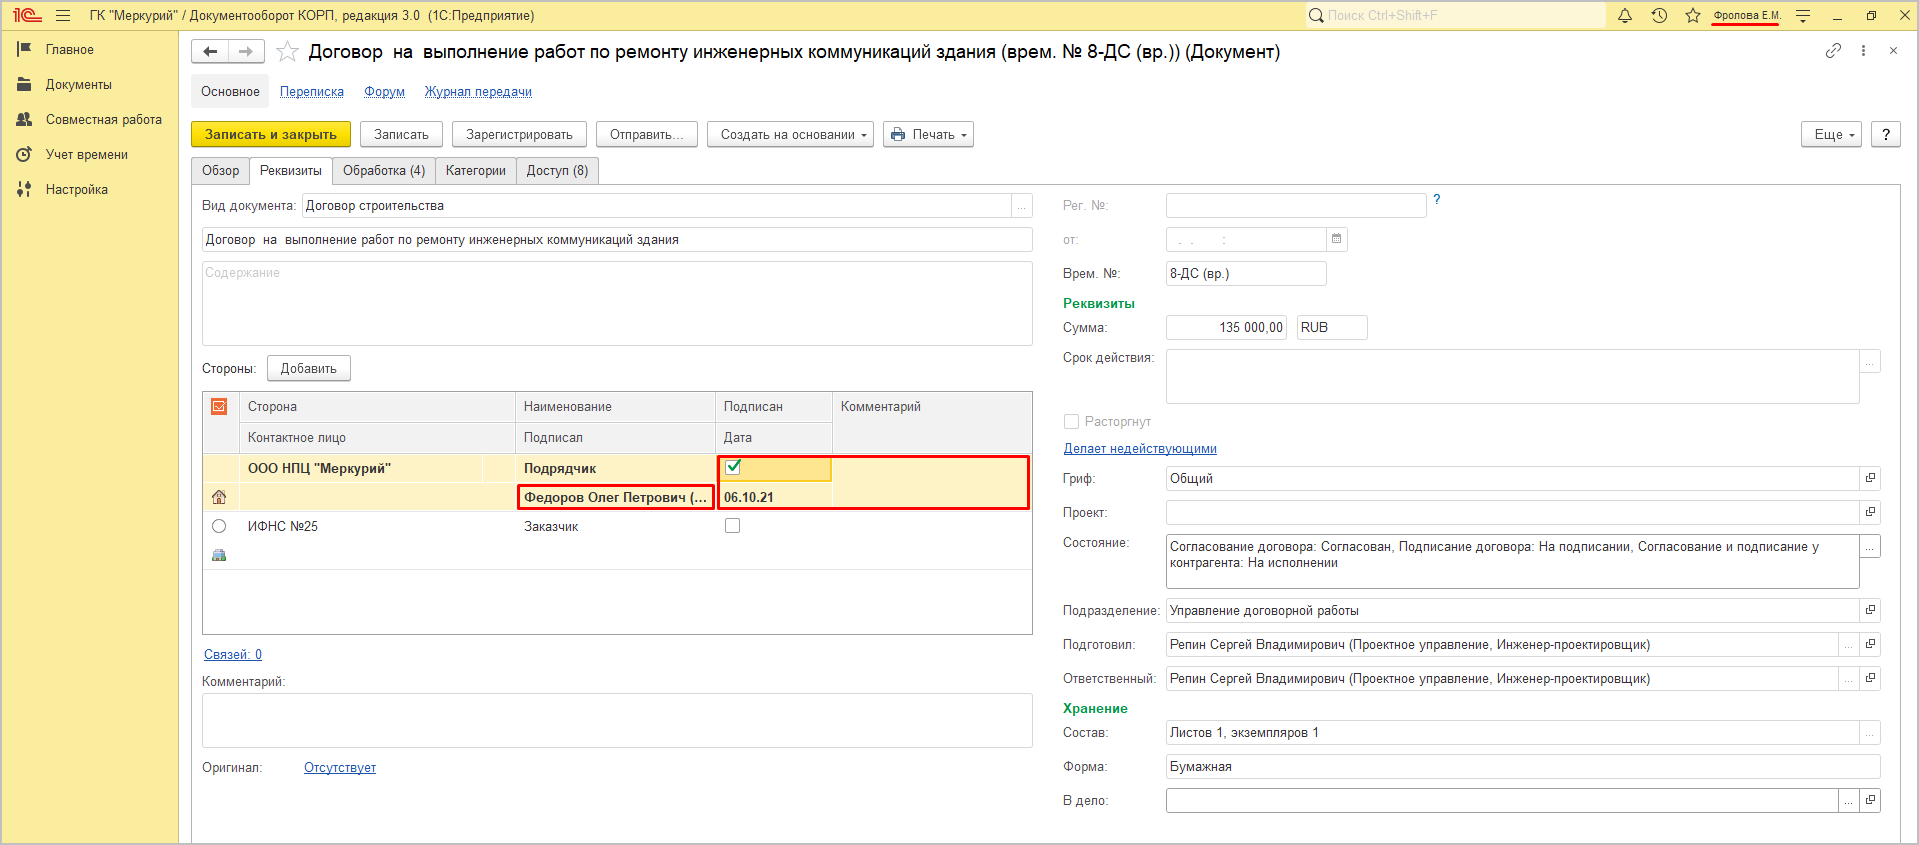
Task: Check Подписан for ИФНС №25 Заказчик
Action: 733,526
